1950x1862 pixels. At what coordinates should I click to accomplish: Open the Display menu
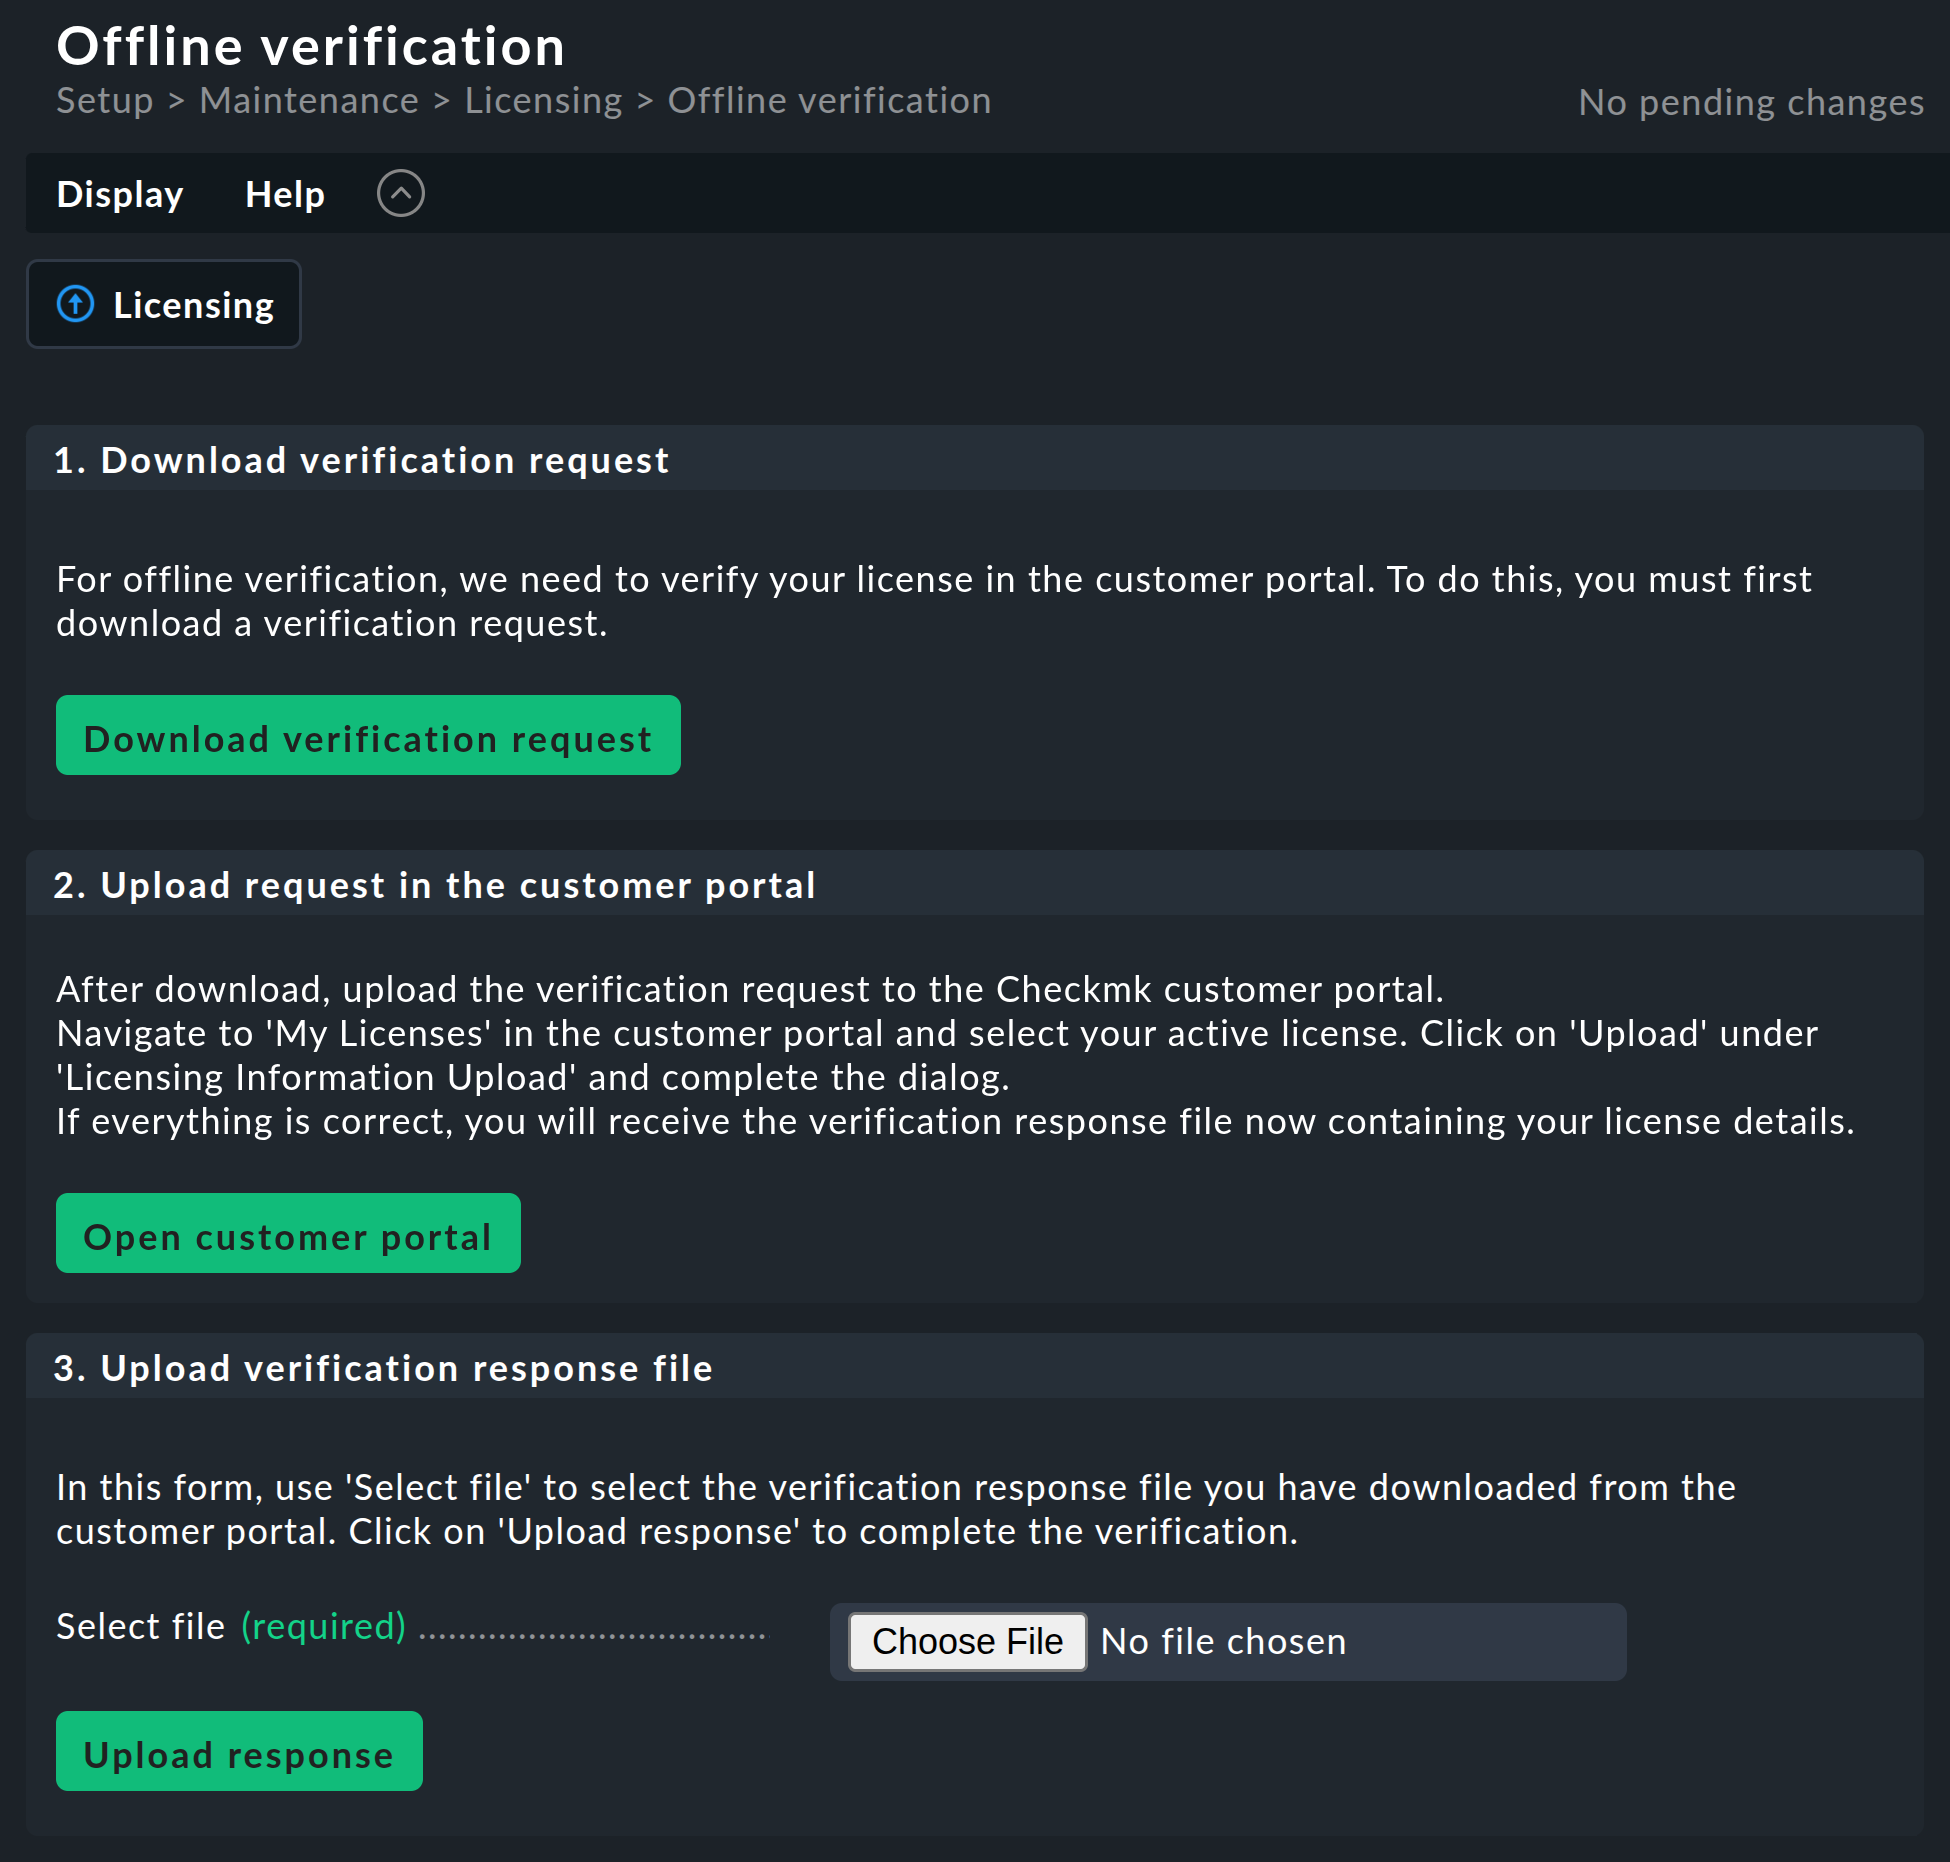pos(119,194)
